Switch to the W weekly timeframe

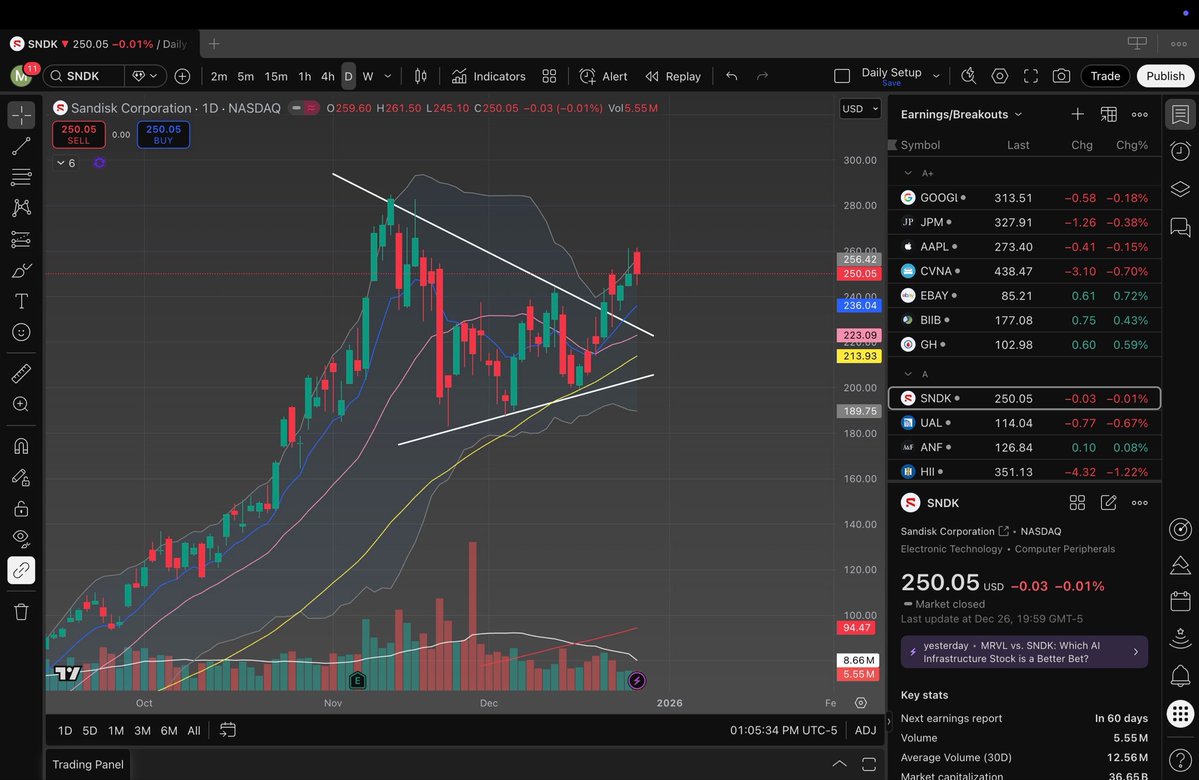368,76
